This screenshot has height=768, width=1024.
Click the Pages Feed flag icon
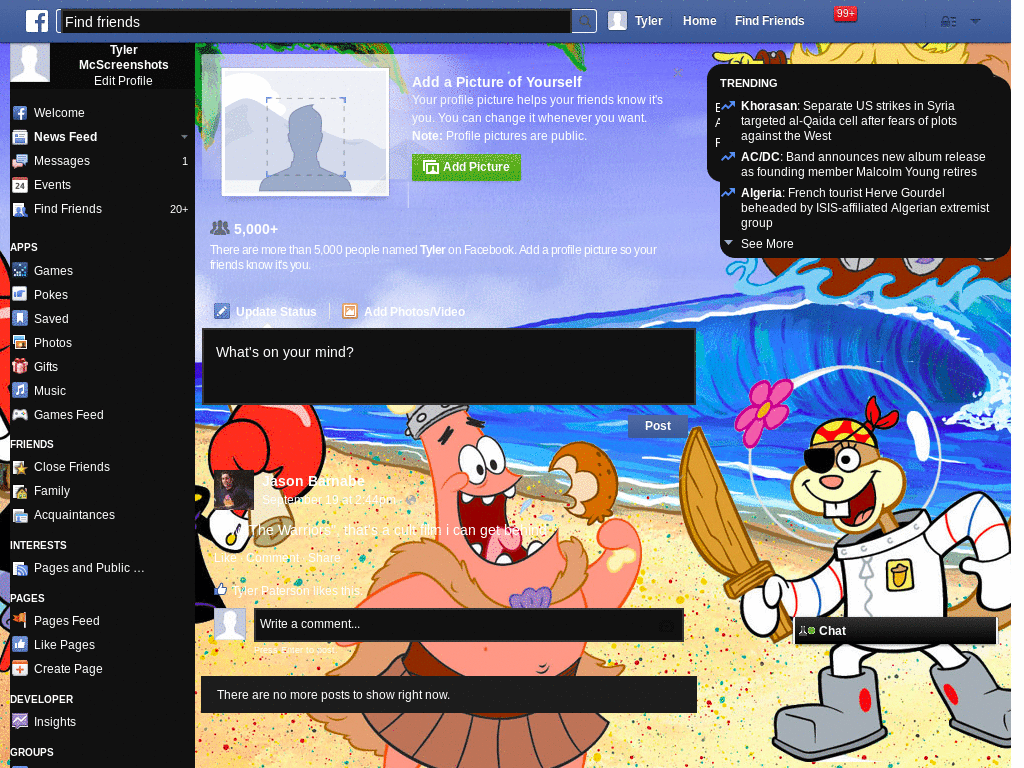click(x=20, y=620)
